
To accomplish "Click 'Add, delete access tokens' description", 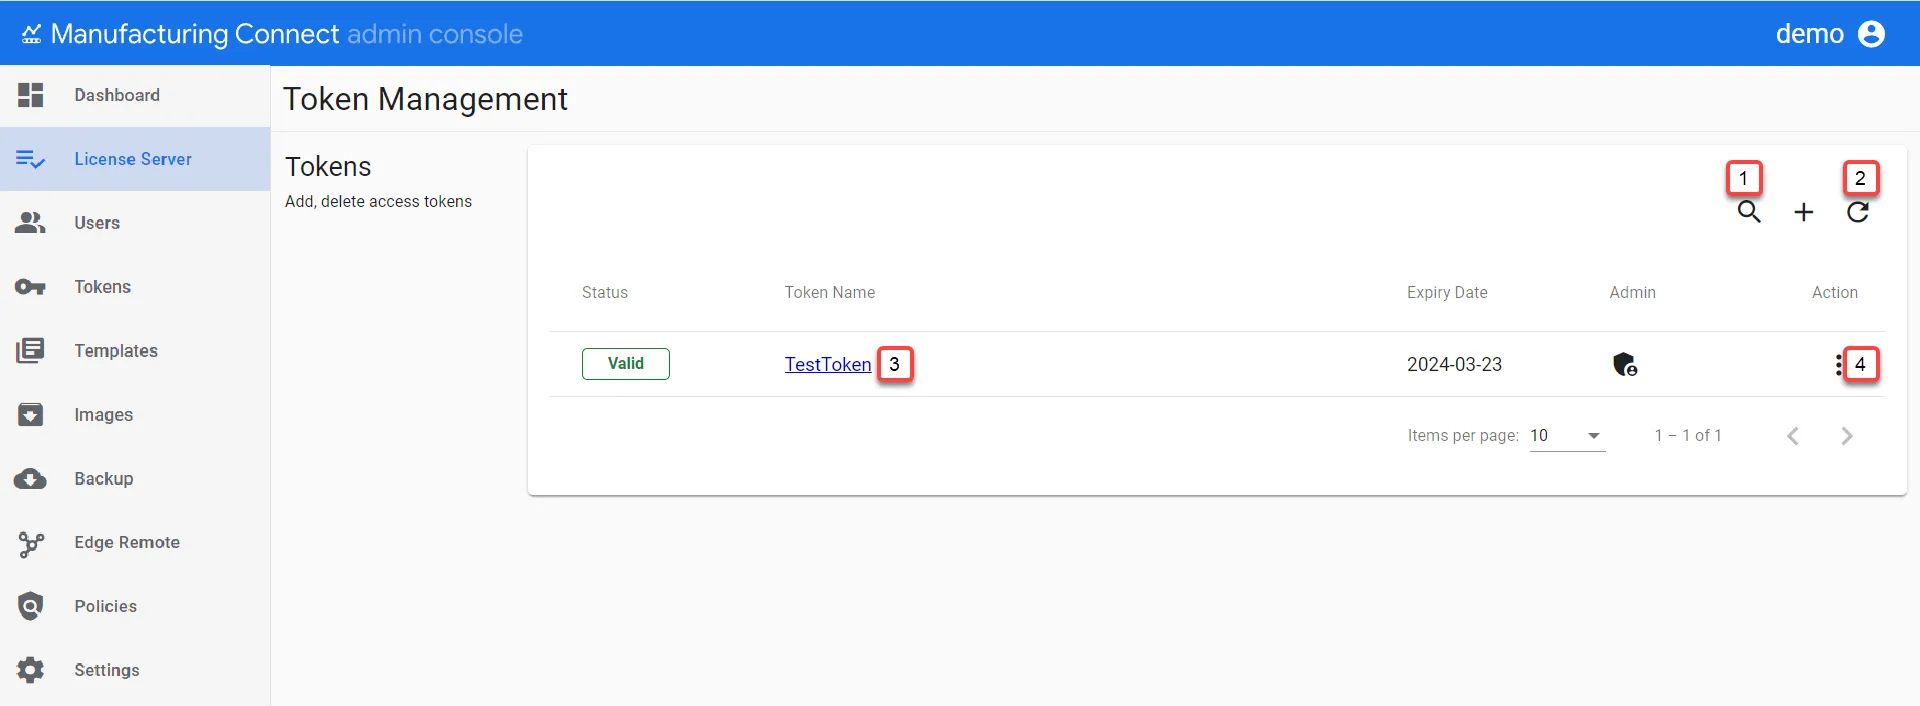I will (x=378, y=202).
